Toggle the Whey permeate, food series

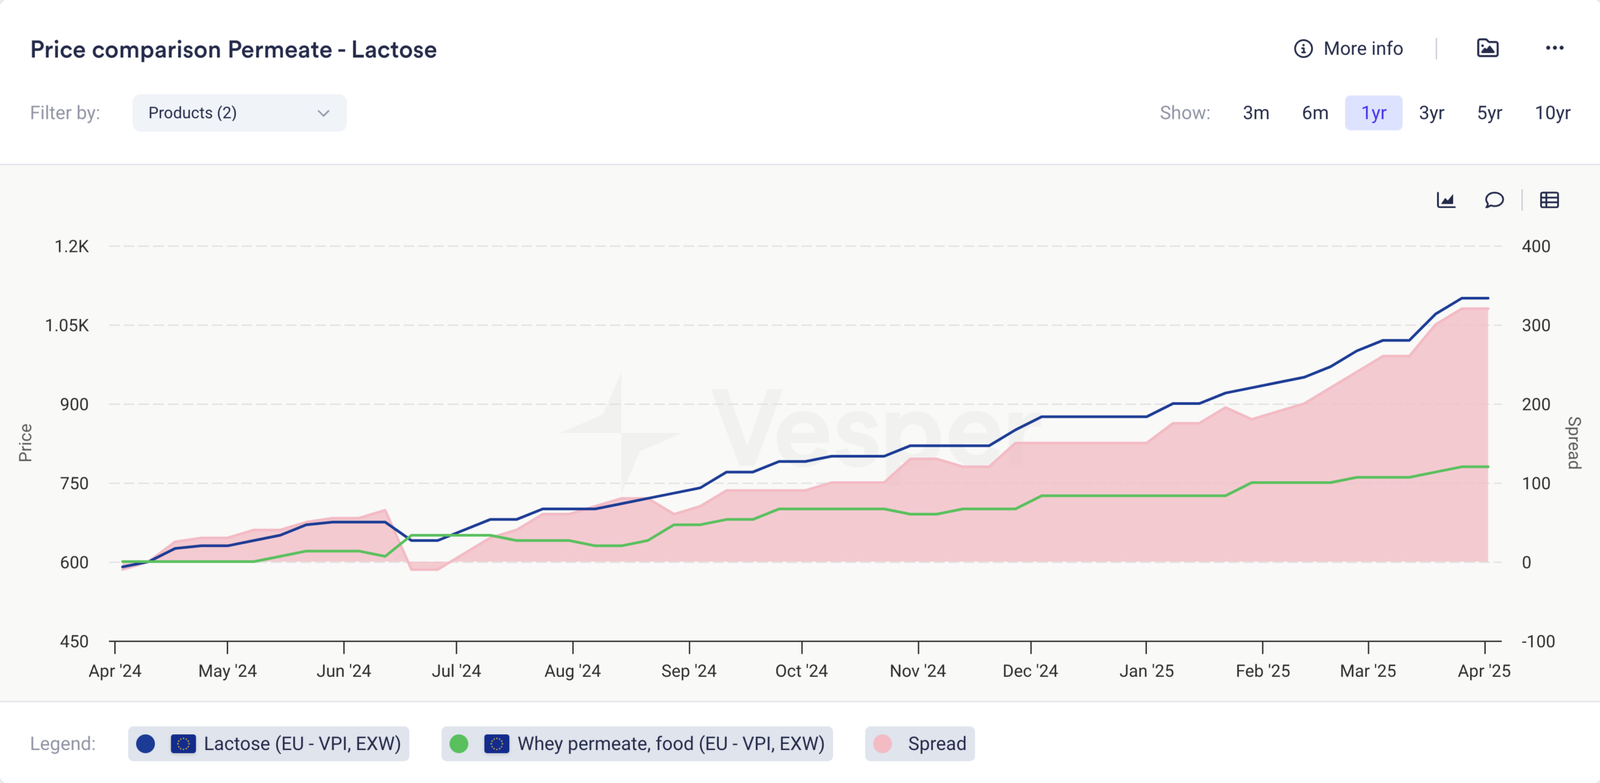tap(670, 744)
